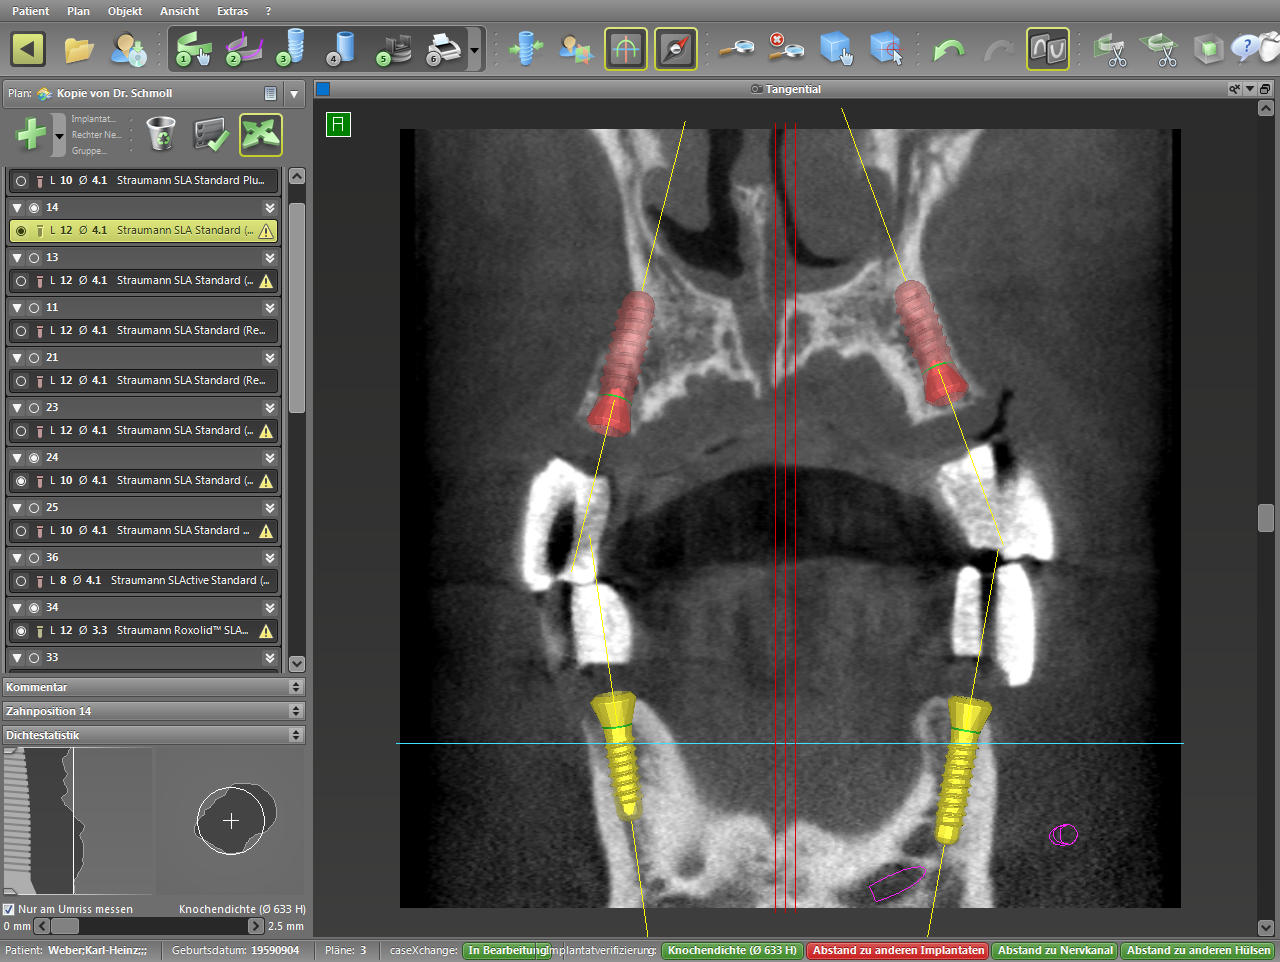Select the blue cube with cursor tool
This screenshot has width=1280, height=962.
(x=886, y=49)
